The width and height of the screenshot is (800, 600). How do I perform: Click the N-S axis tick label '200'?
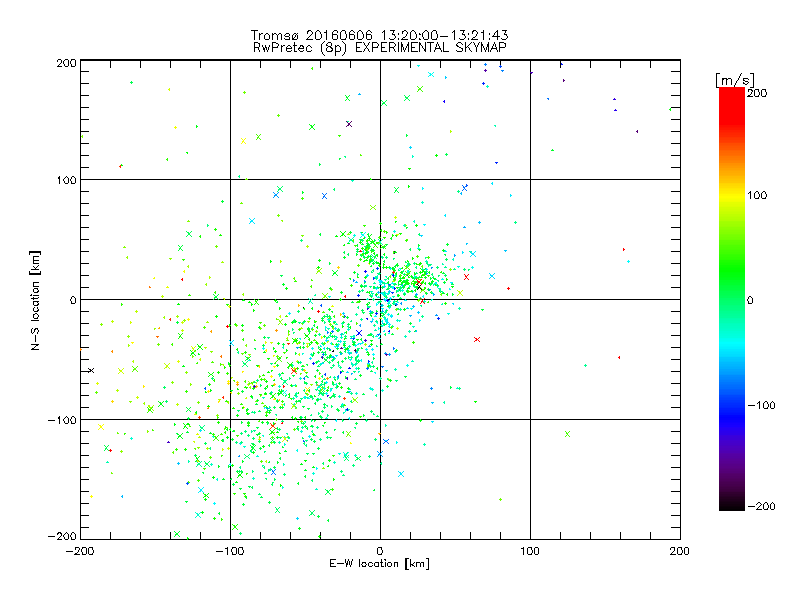66,63
